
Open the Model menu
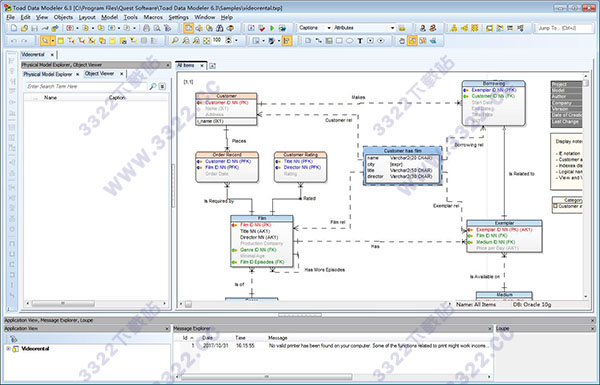point(109,17)
